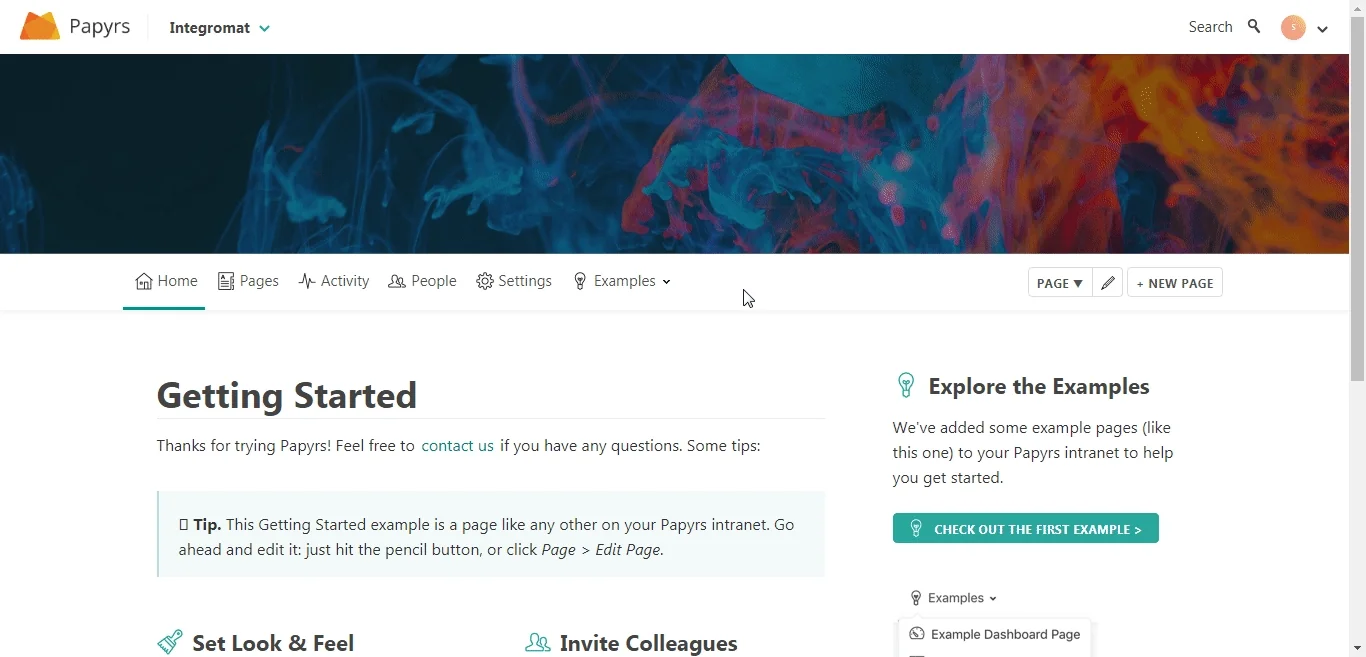Click the pencil edit page icon
Image resolution: width=1366 pixels, height=657 pixels.
[x=1107, y=283]
